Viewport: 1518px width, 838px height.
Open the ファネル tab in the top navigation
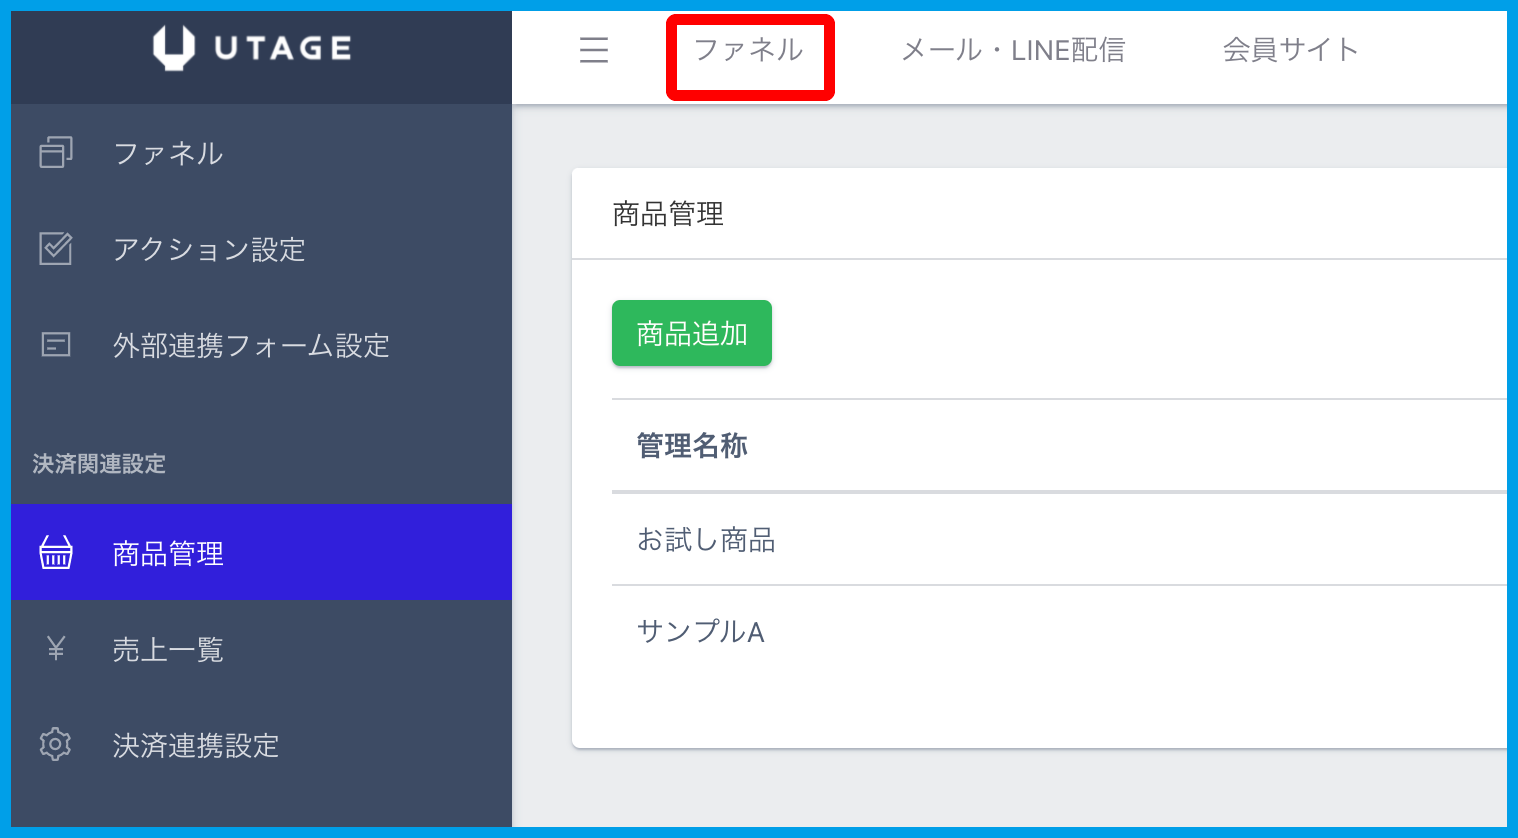tap(749, 50)
